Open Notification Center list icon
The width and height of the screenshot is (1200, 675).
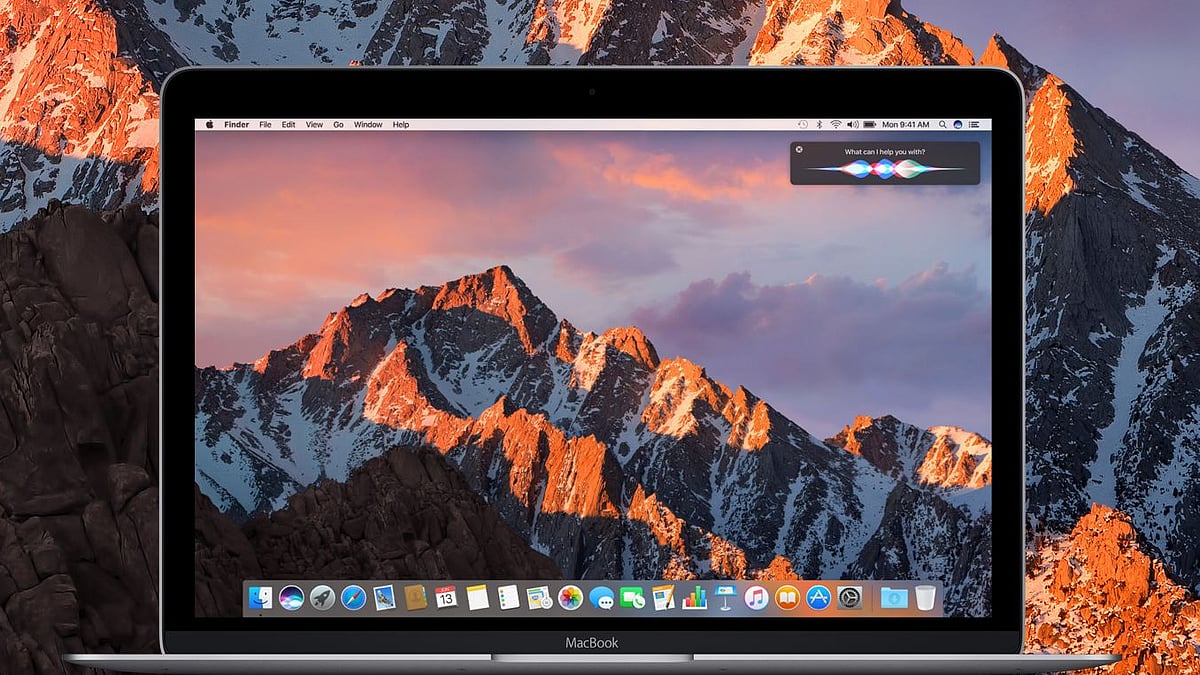tap(974, 124)
